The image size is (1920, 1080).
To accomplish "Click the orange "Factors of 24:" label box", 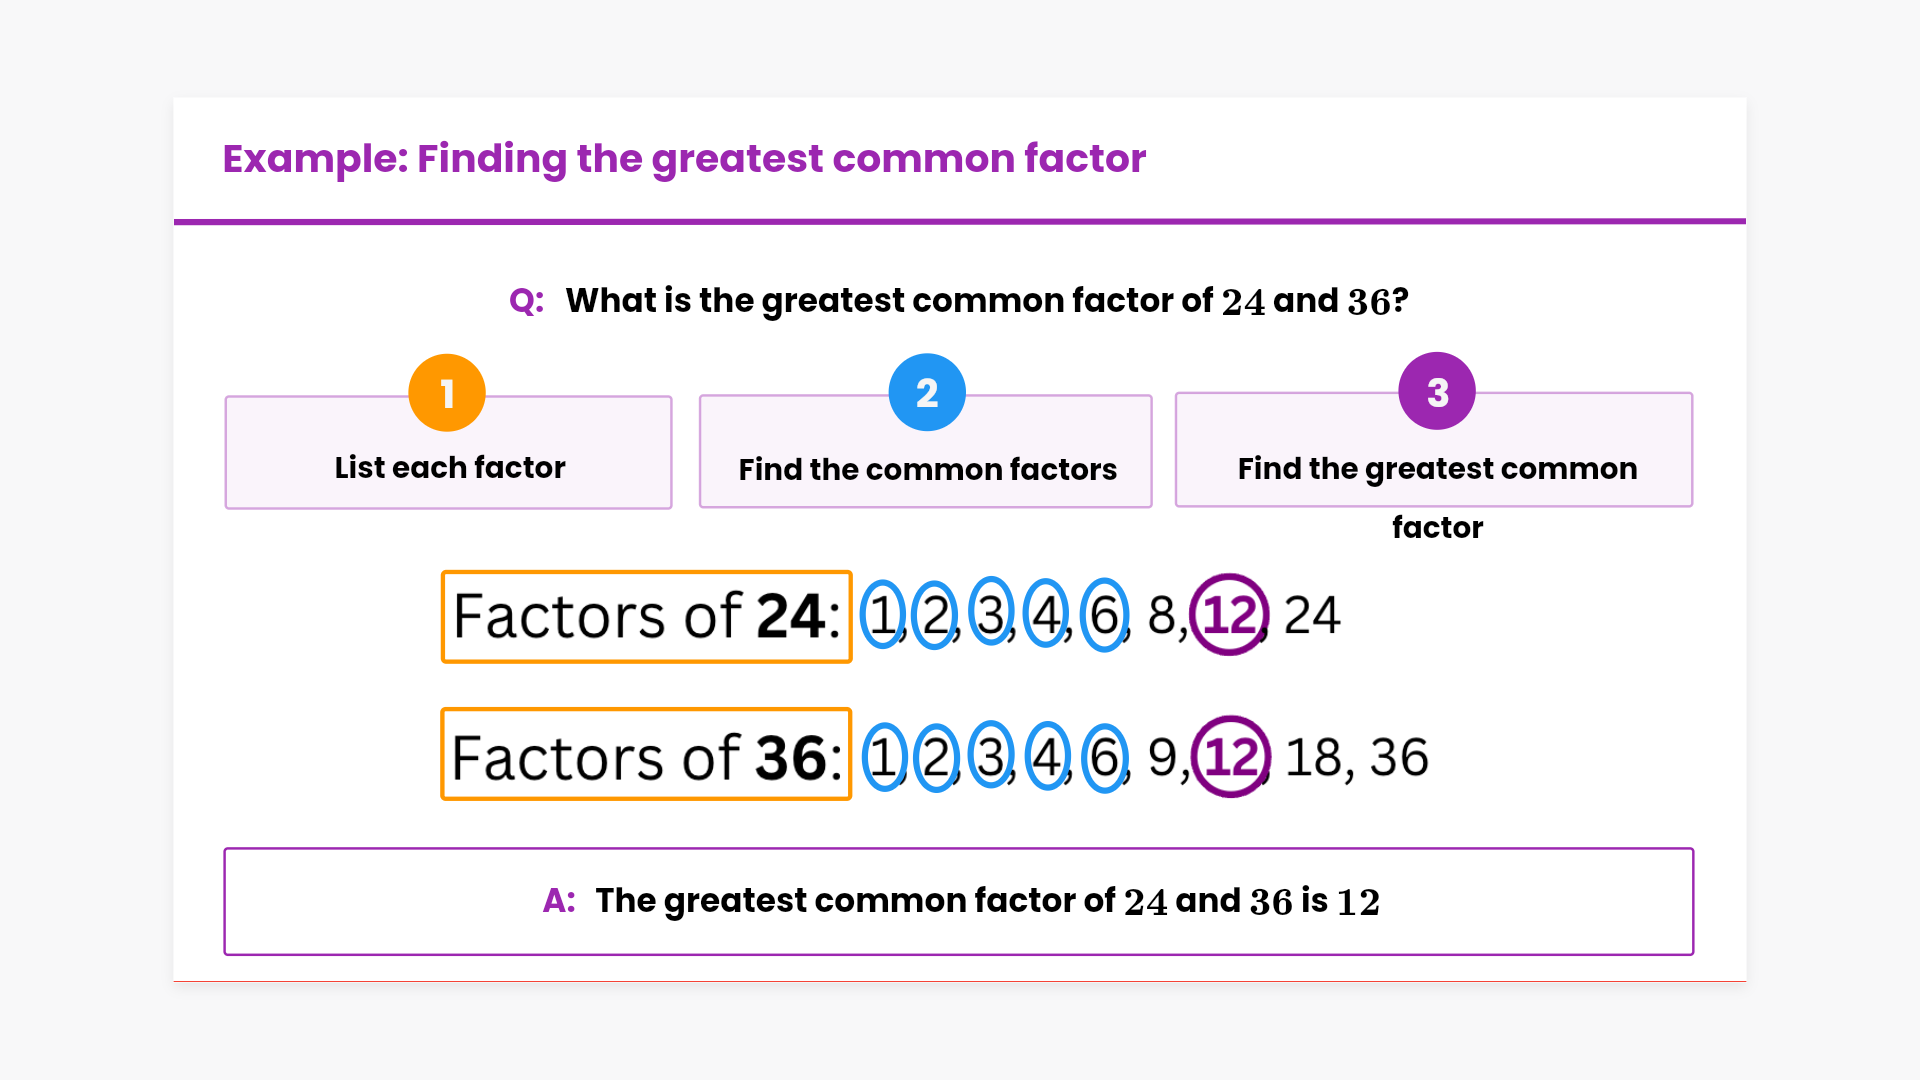I will (646, 616).
